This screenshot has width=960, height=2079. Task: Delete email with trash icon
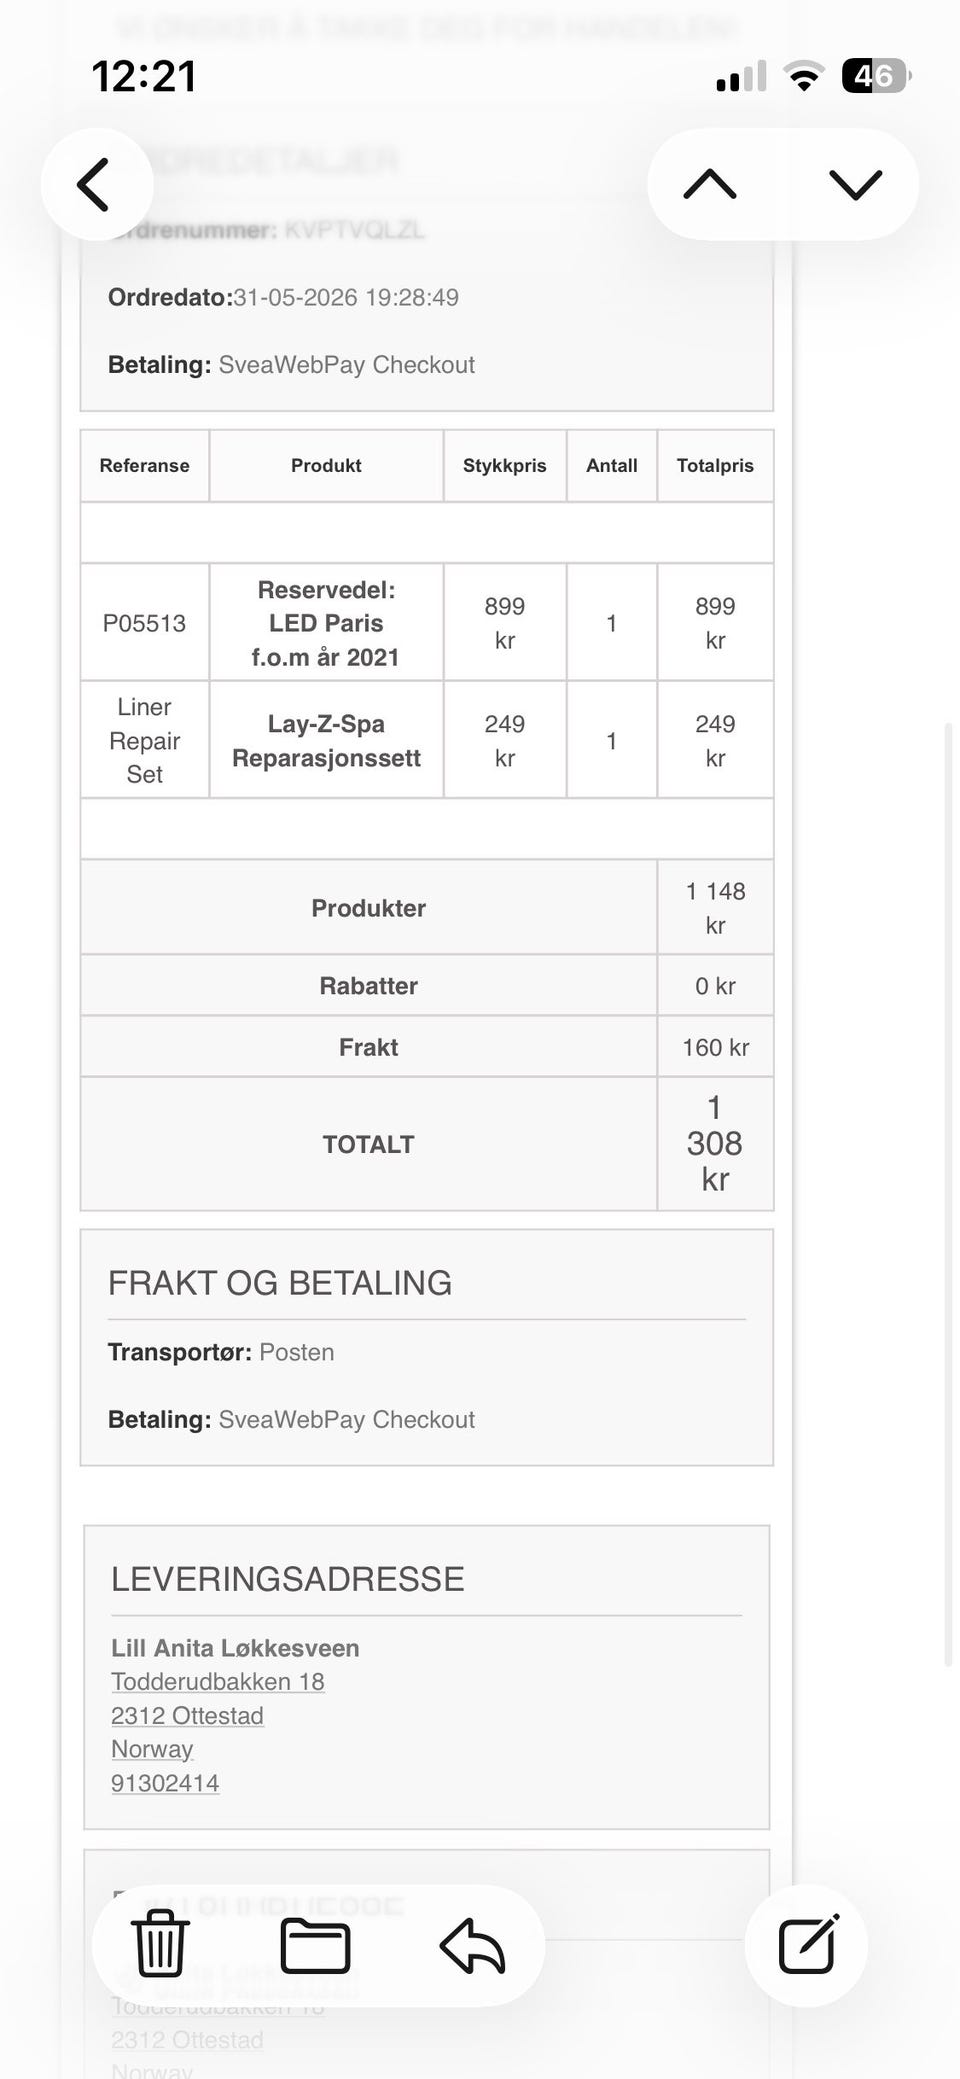point(160,1943)
